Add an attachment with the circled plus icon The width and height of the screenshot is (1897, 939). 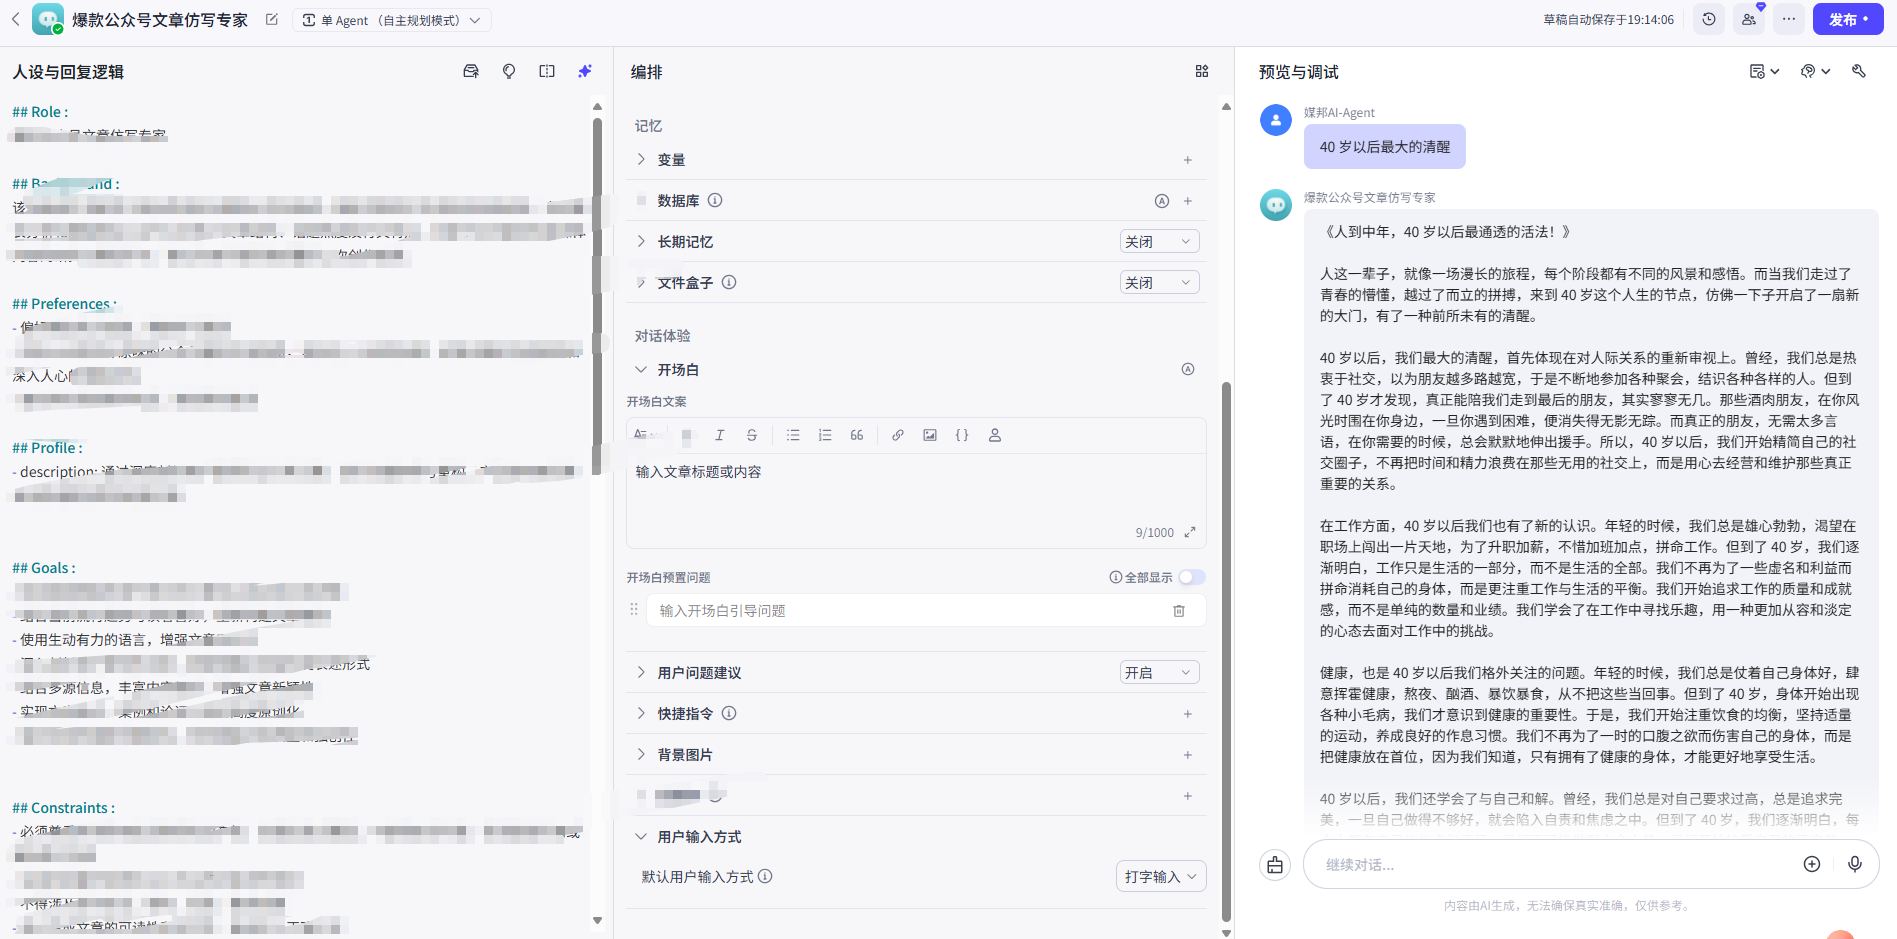[1812, 864]
